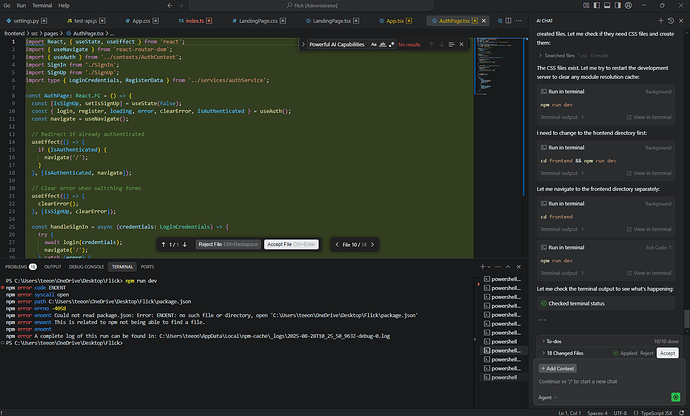690x416 pixels.
Task: Click the Reject File button
Action: click(227, 244)
